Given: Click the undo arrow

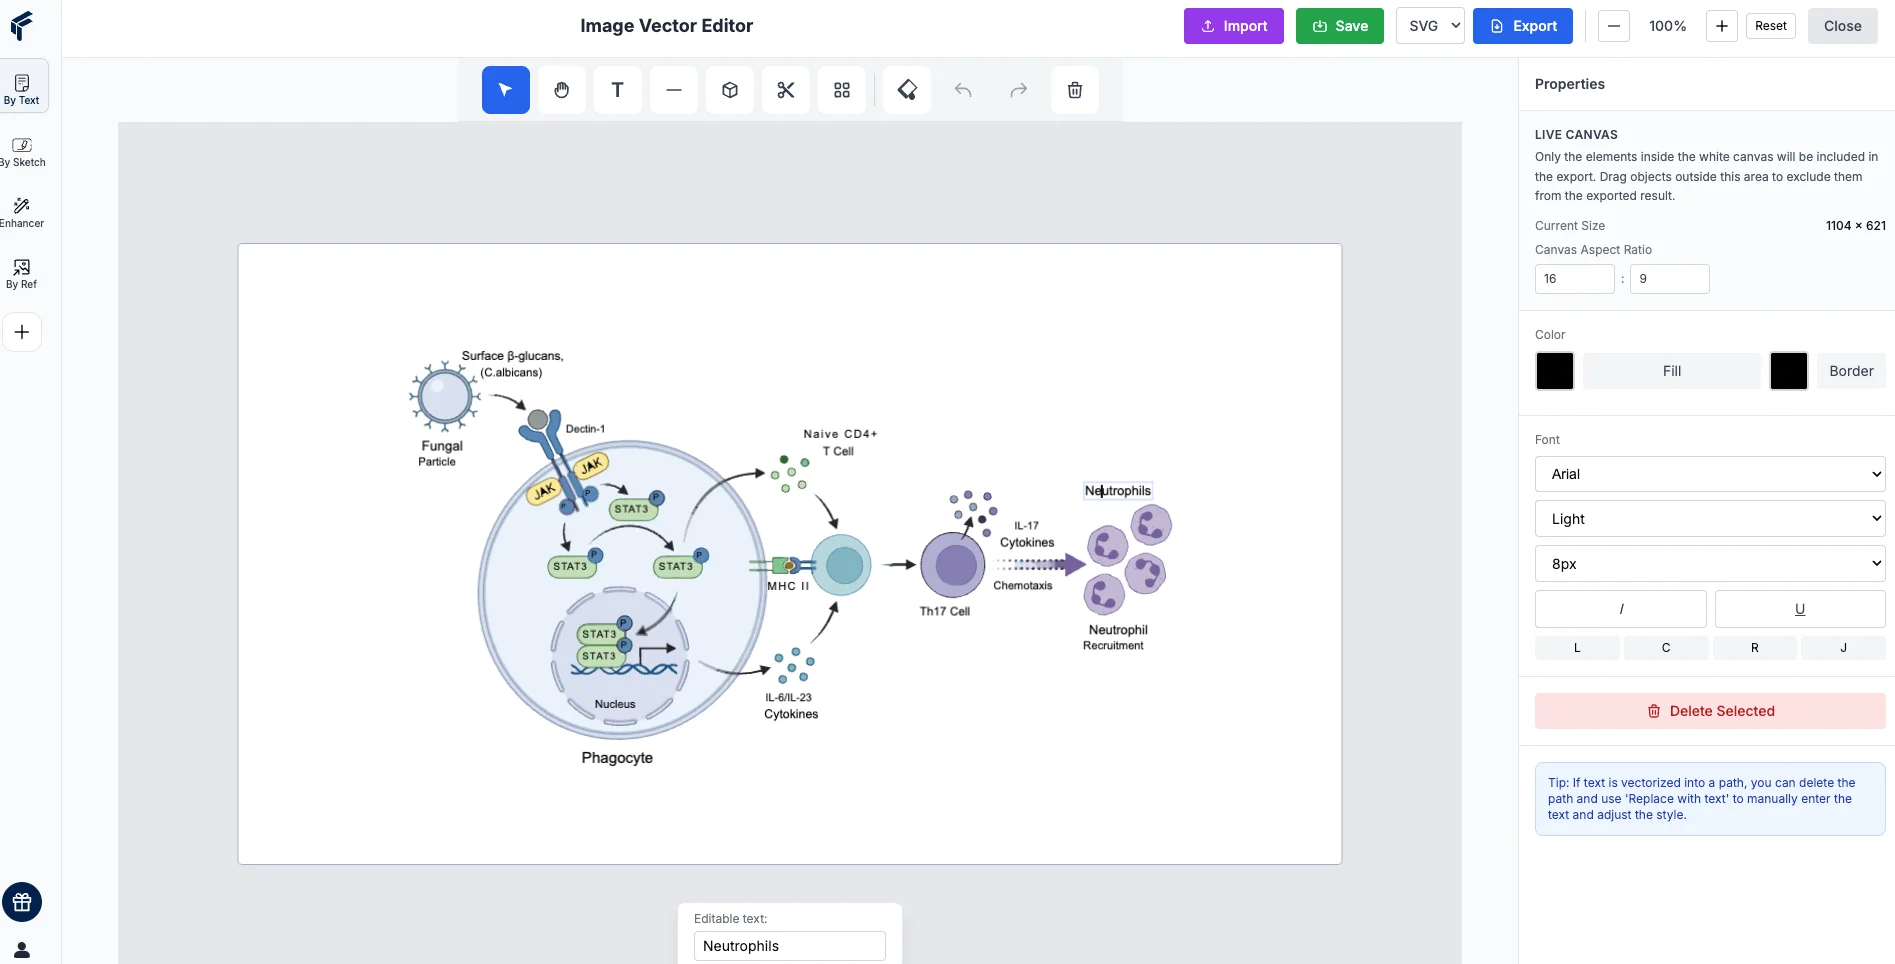Looking at the screenshot, I should [963, 90].
